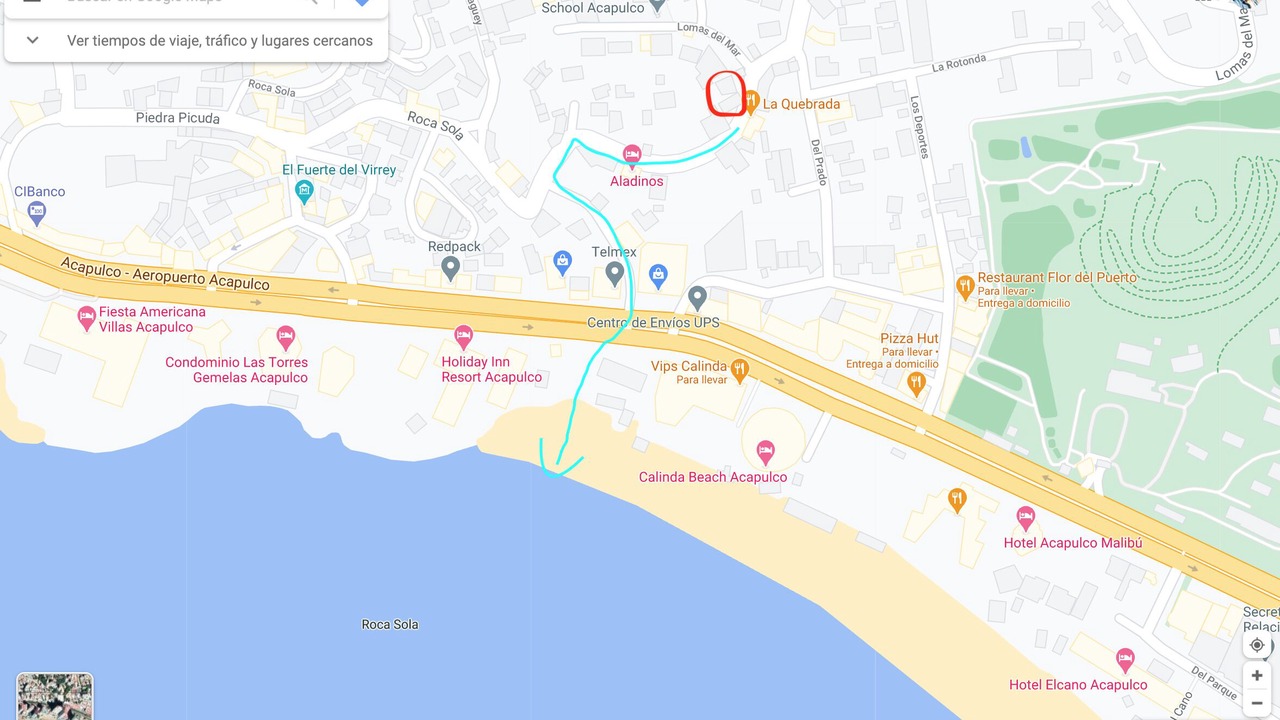The image size is (1280, 720).
Task: Click the CIBanco ATM pin
Action: [x=37, y=211]
